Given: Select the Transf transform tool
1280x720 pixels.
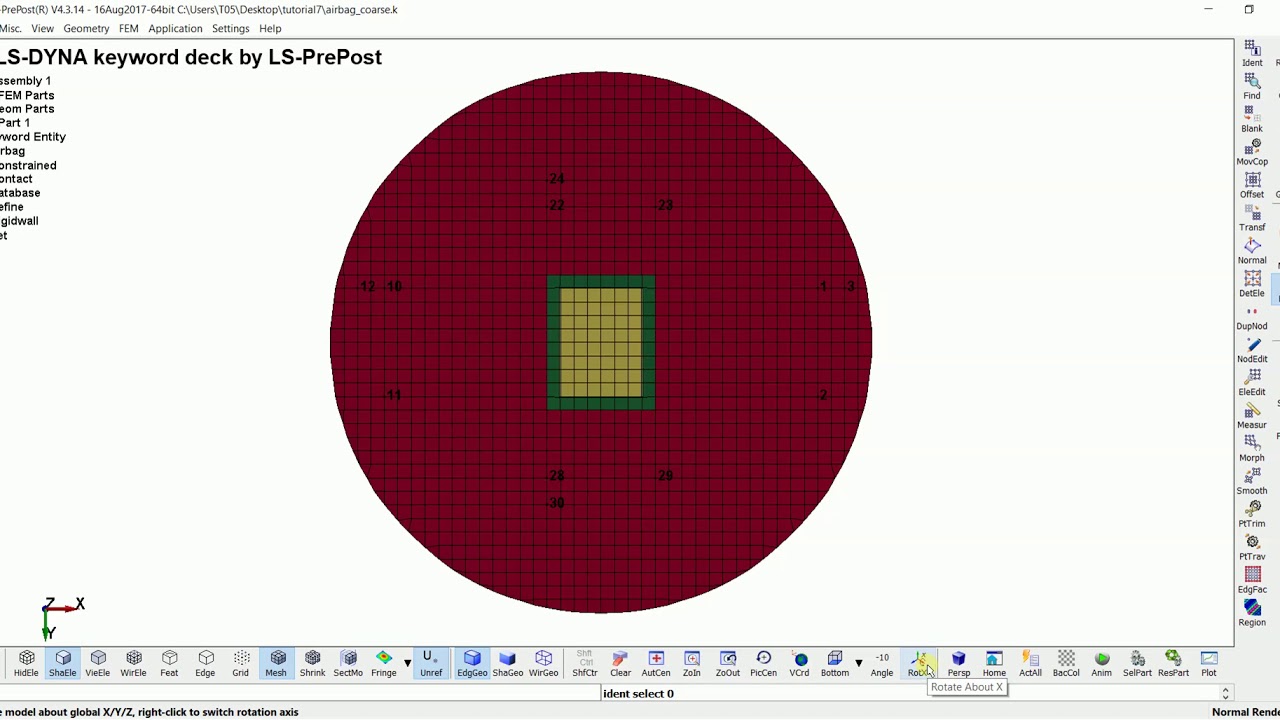Looking at the screenshot, I should tap(1252, 219).
